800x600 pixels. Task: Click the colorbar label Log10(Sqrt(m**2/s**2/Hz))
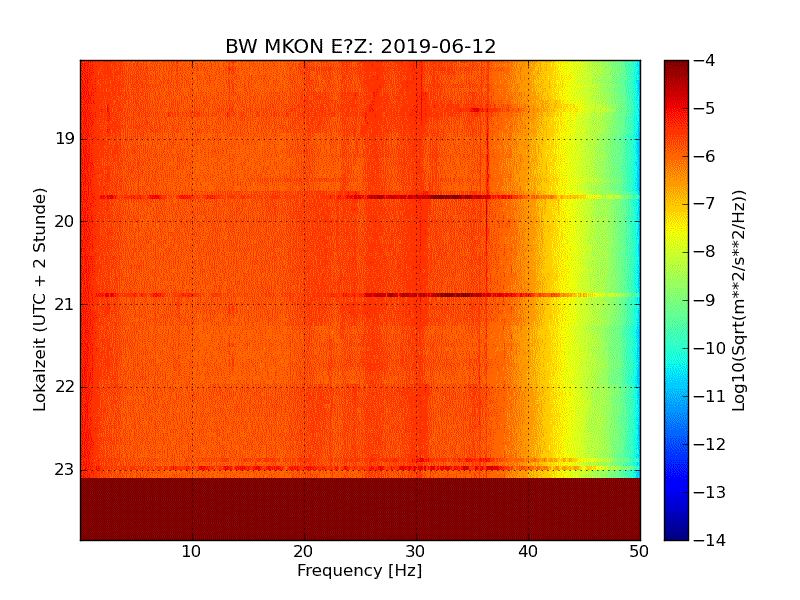(x=738, y=301)
